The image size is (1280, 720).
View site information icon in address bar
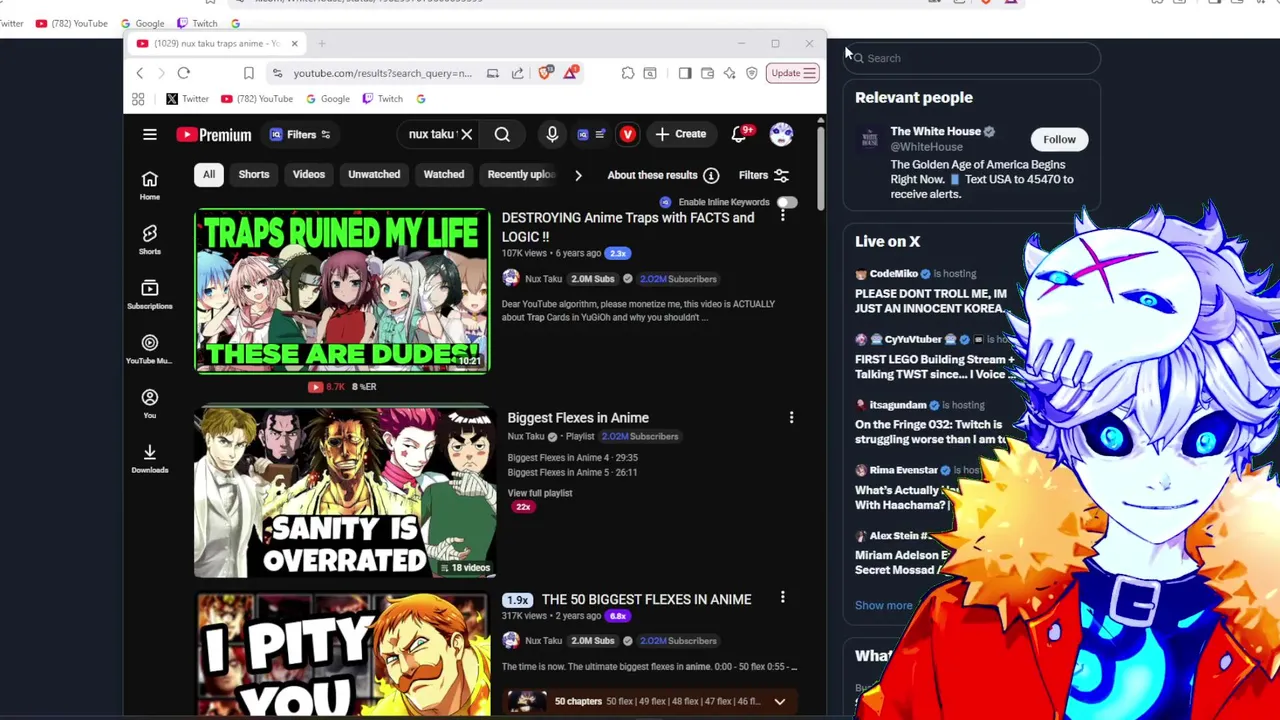(x=277, y=73)
